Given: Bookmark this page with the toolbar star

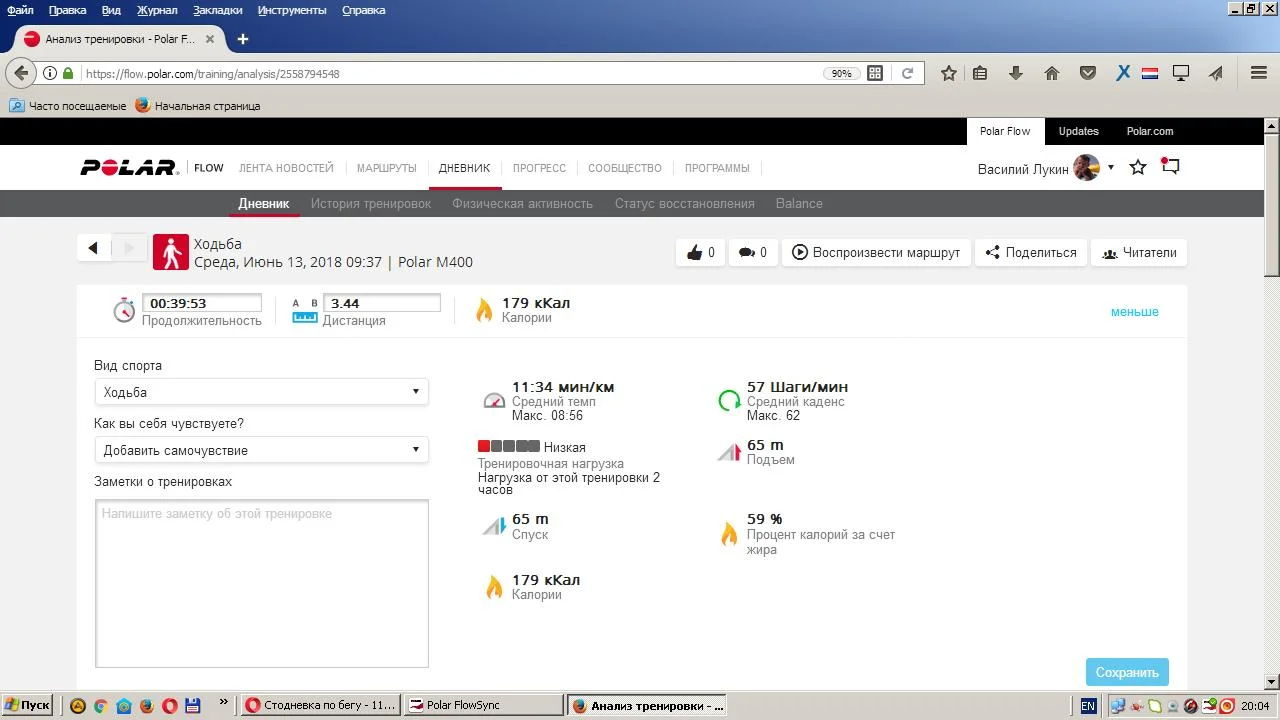Looking at the screenshot, I should 949,73.
